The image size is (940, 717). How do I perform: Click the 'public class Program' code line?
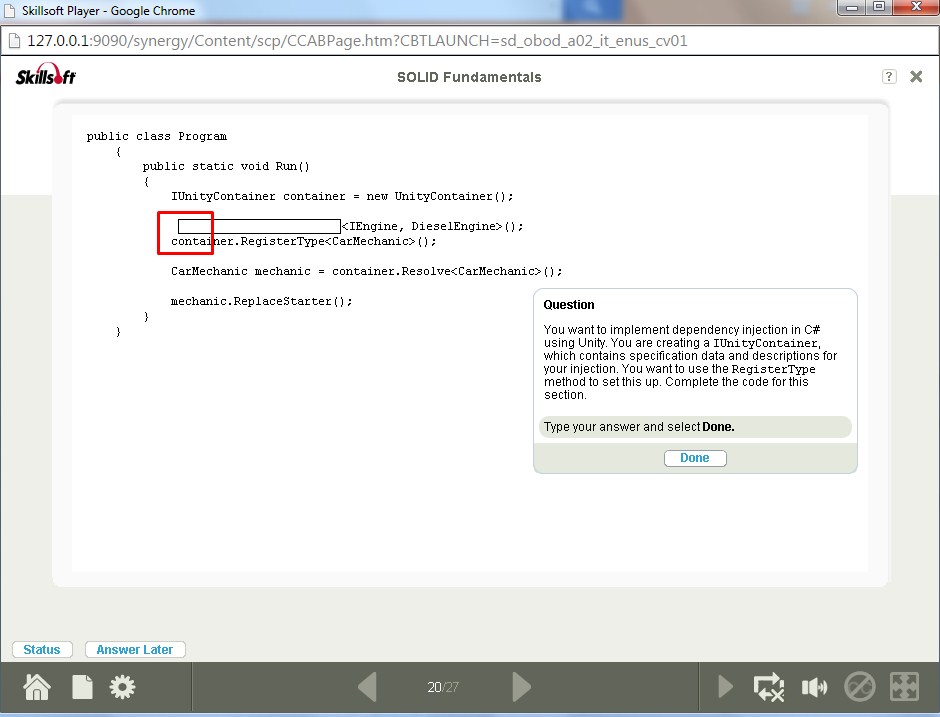click(x=156, y=137)
